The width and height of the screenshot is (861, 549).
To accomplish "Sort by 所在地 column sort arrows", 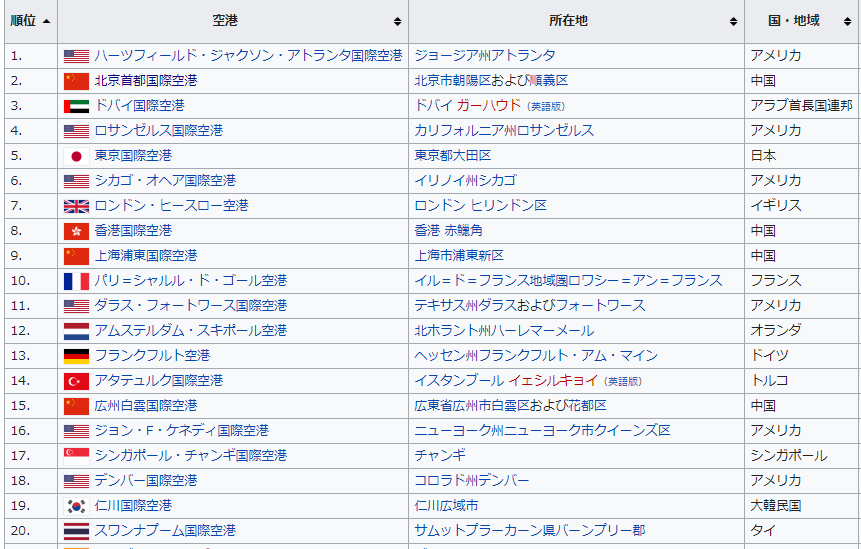I will click(x=734, y=21).
